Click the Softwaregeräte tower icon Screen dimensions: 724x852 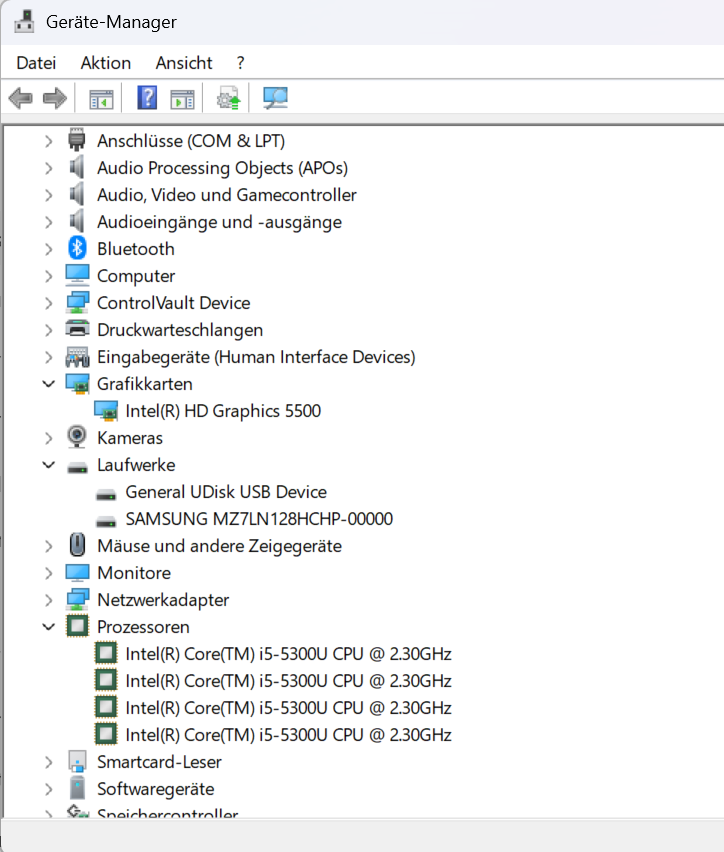pos(77,788)
